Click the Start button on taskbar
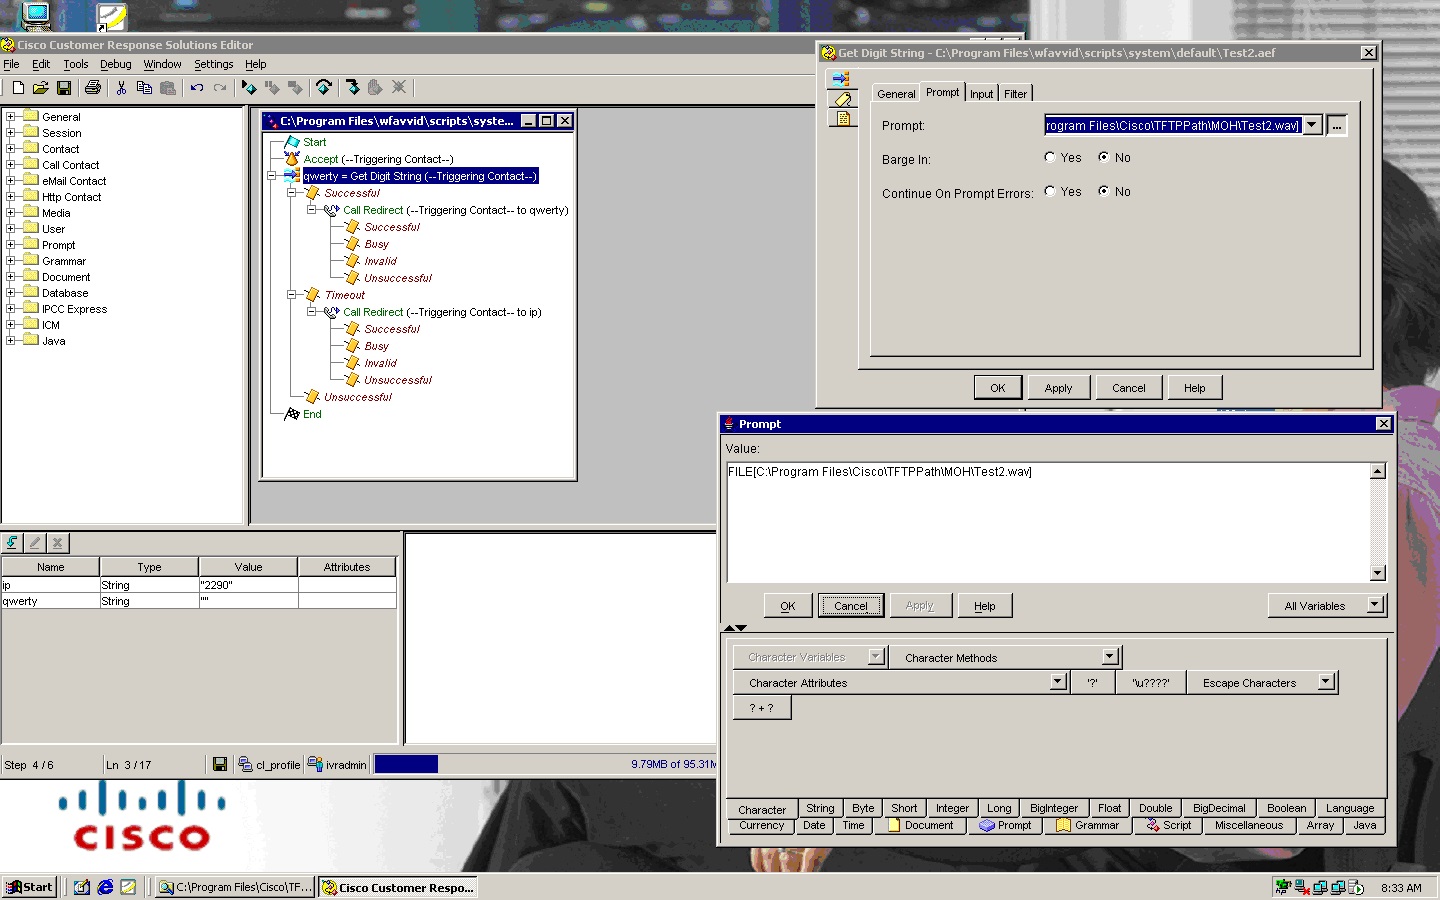1440x900 pixels. pos(30,887)
